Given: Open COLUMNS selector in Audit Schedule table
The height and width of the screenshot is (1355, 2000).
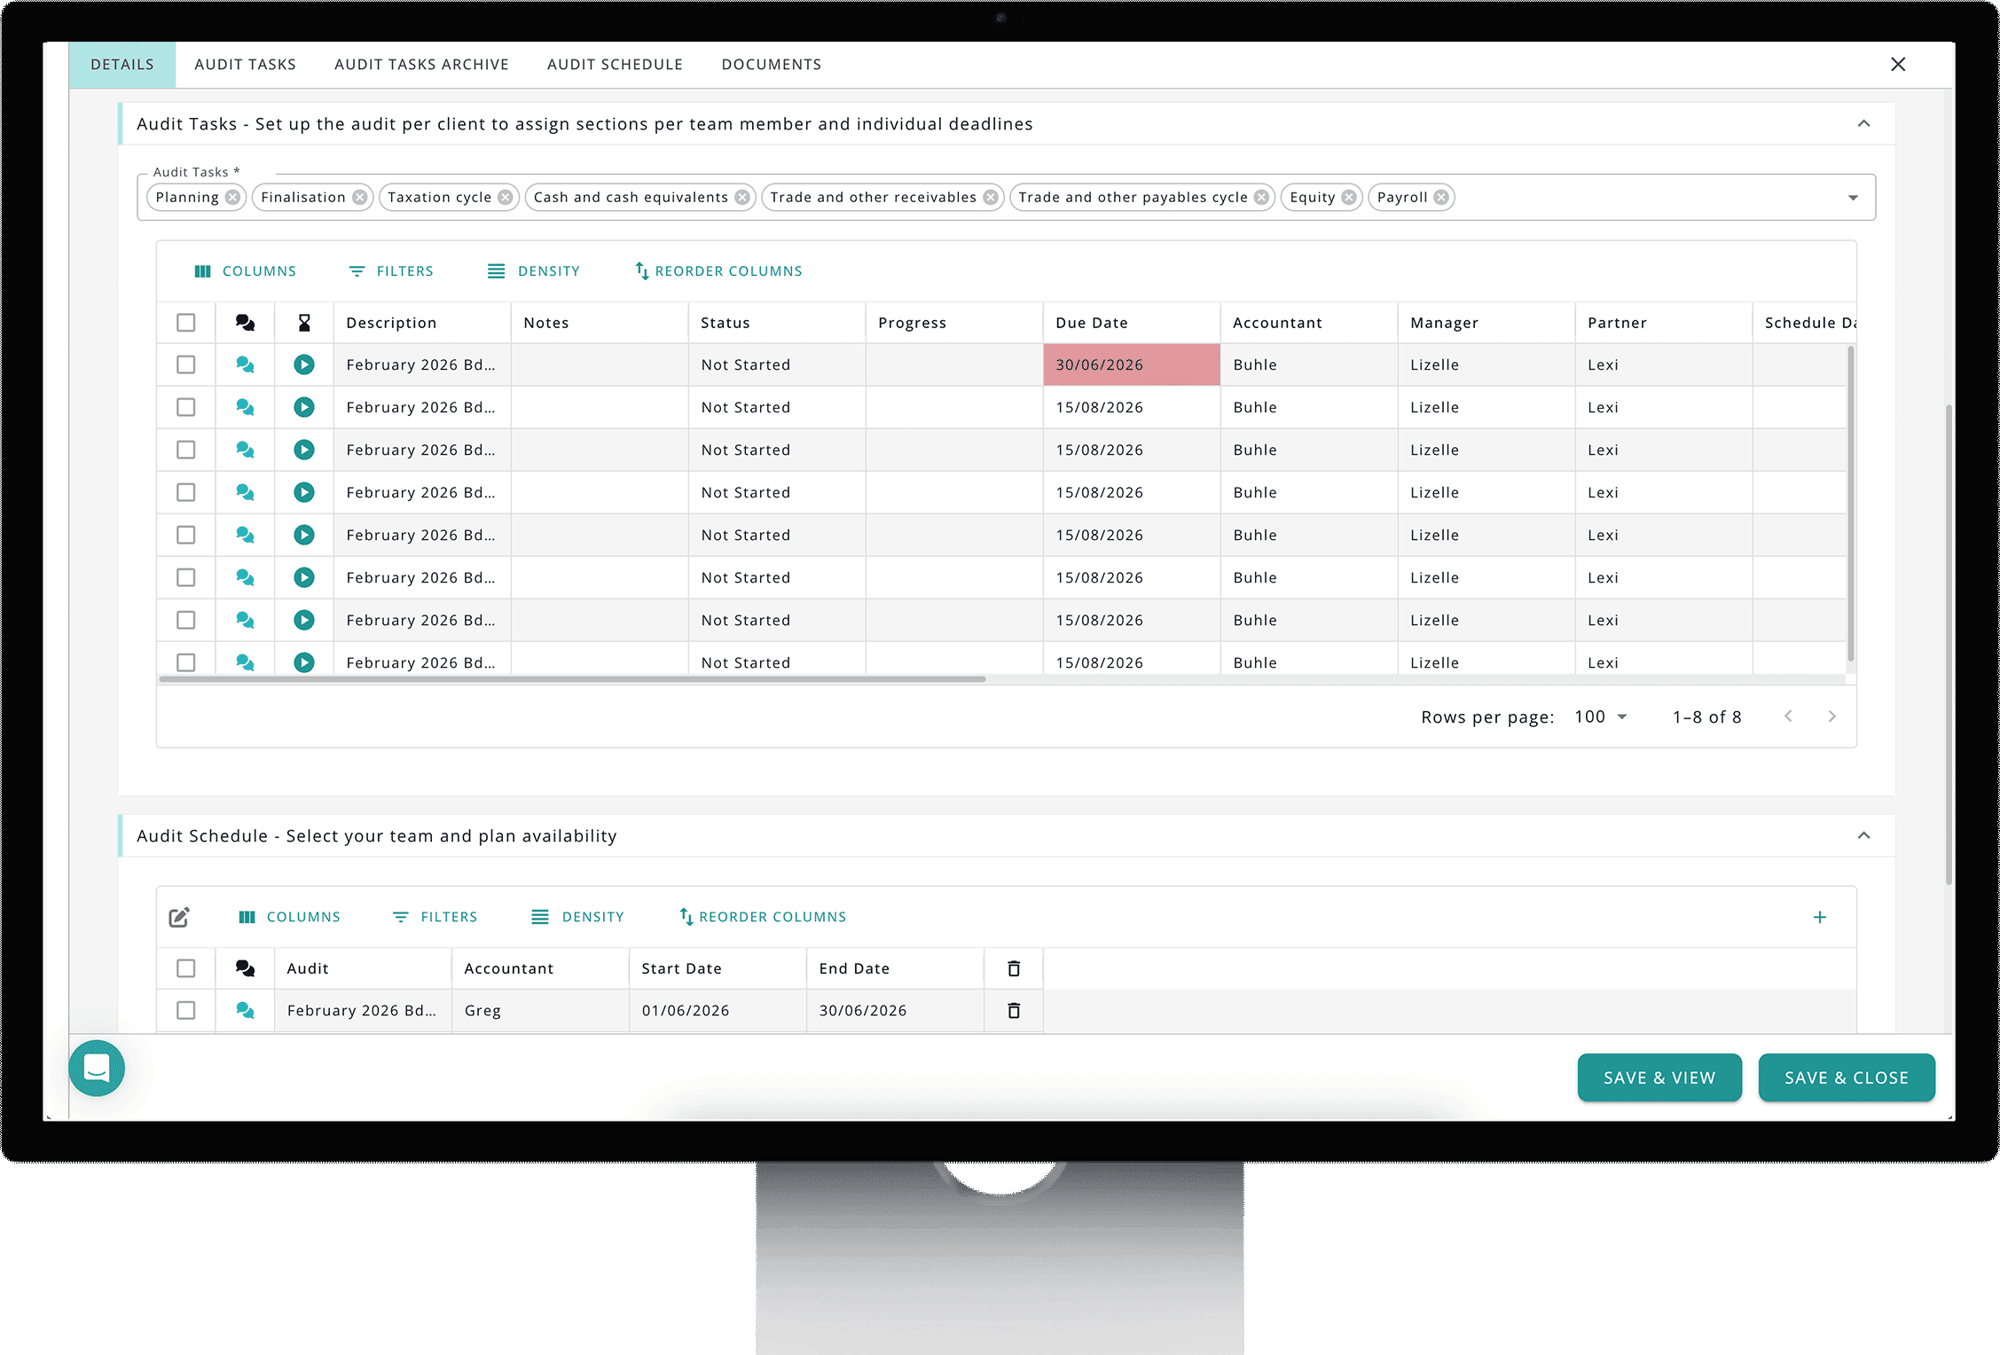Looking at the screenshot, I should click(x=289, y=917).
